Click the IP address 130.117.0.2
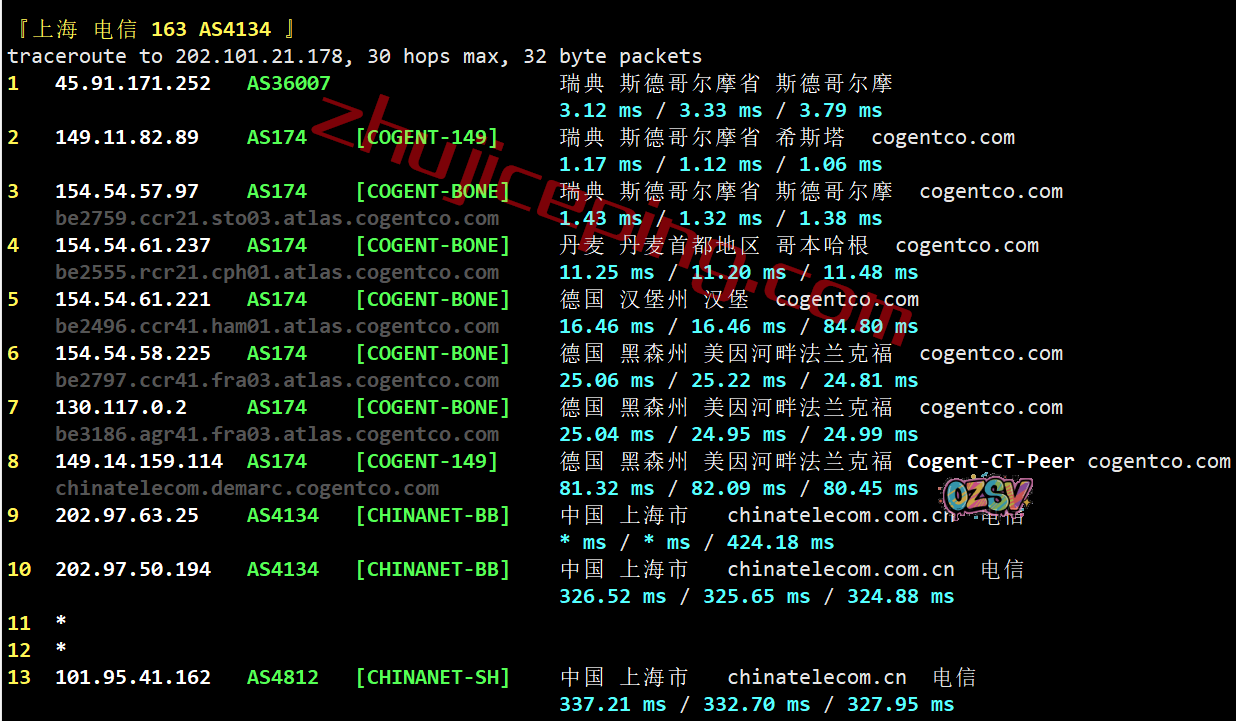Viewport: 1236px width, 721px height. coord(121,407)
